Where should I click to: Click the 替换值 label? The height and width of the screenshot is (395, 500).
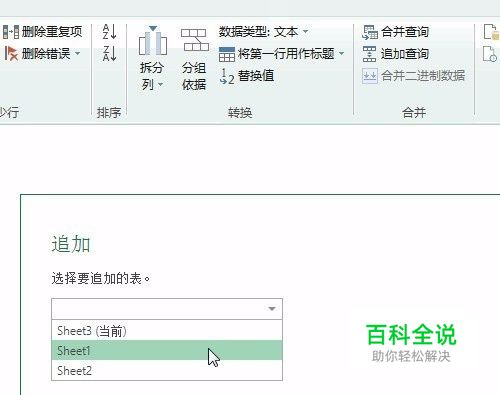pyautogui.click(x=256, y=76)
